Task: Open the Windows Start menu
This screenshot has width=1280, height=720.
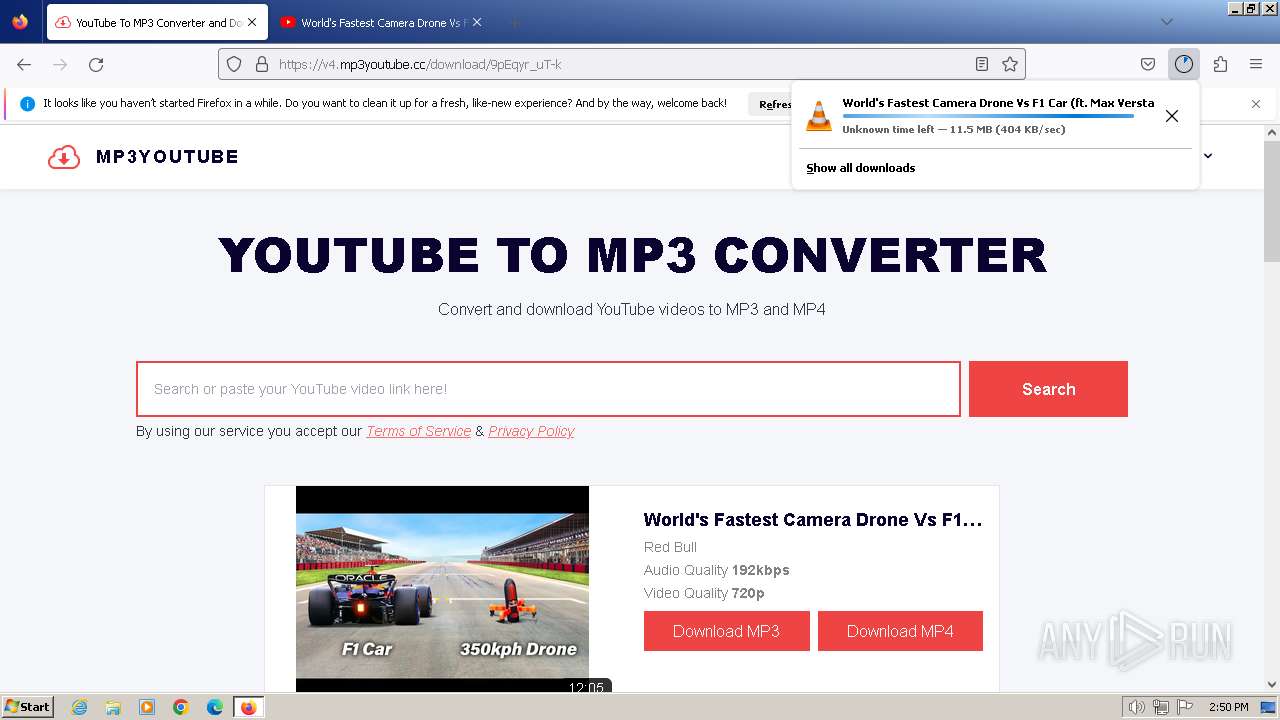Action: tap(27, 707)
